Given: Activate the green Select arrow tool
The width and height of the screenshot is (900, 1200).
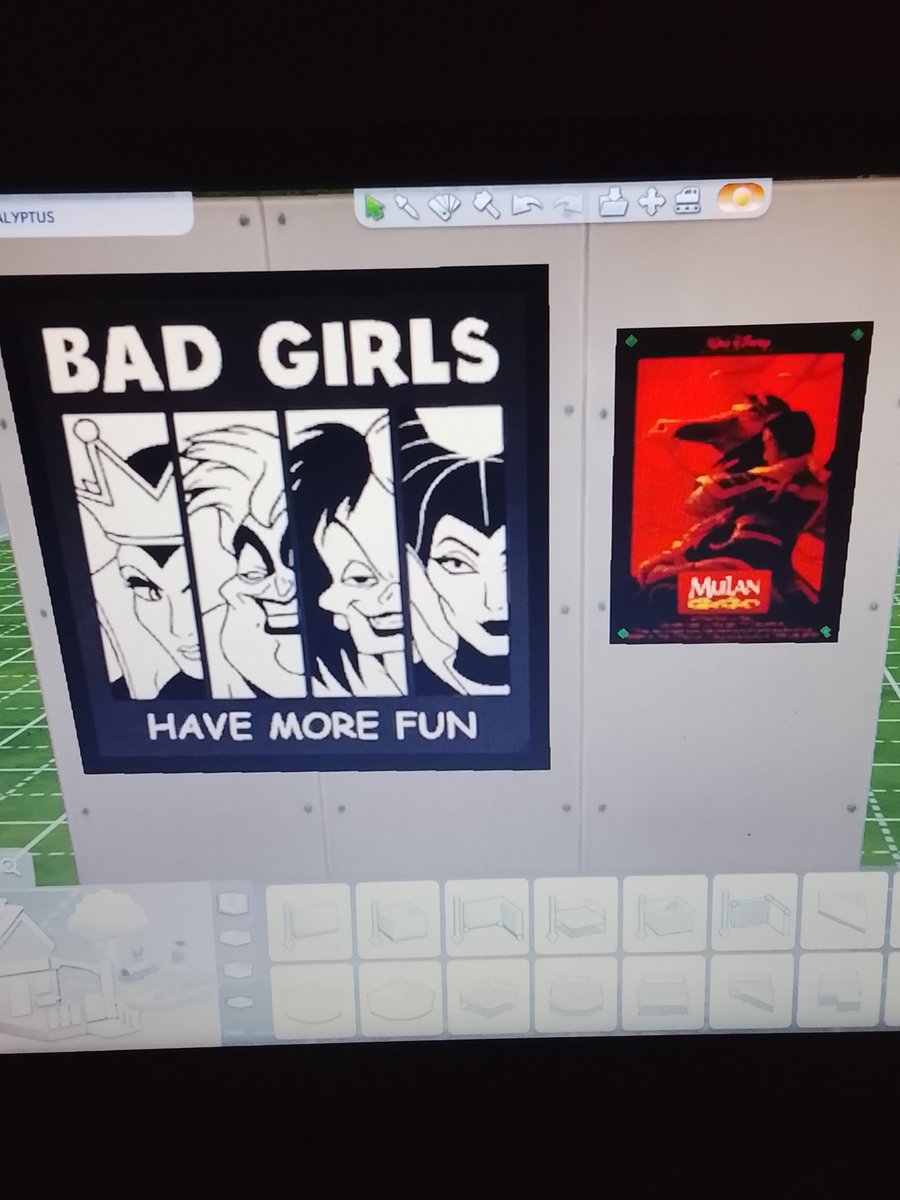Looking at the screenshot, I should (375, 207).
